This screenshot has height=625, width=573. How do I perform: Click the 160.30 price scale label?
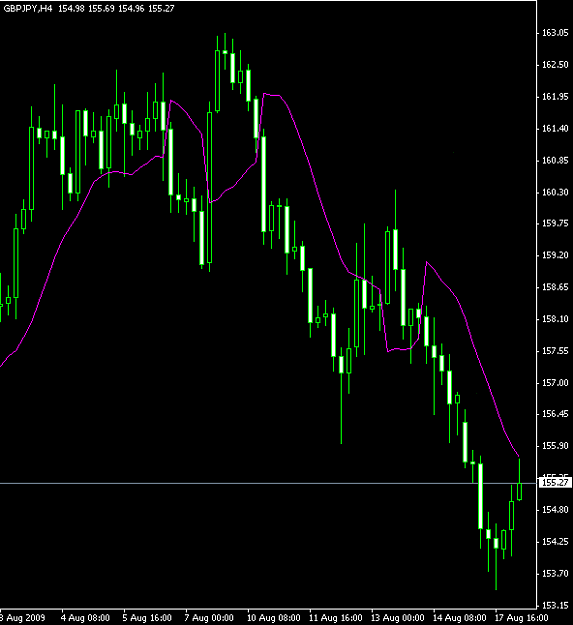pos(555,193)
